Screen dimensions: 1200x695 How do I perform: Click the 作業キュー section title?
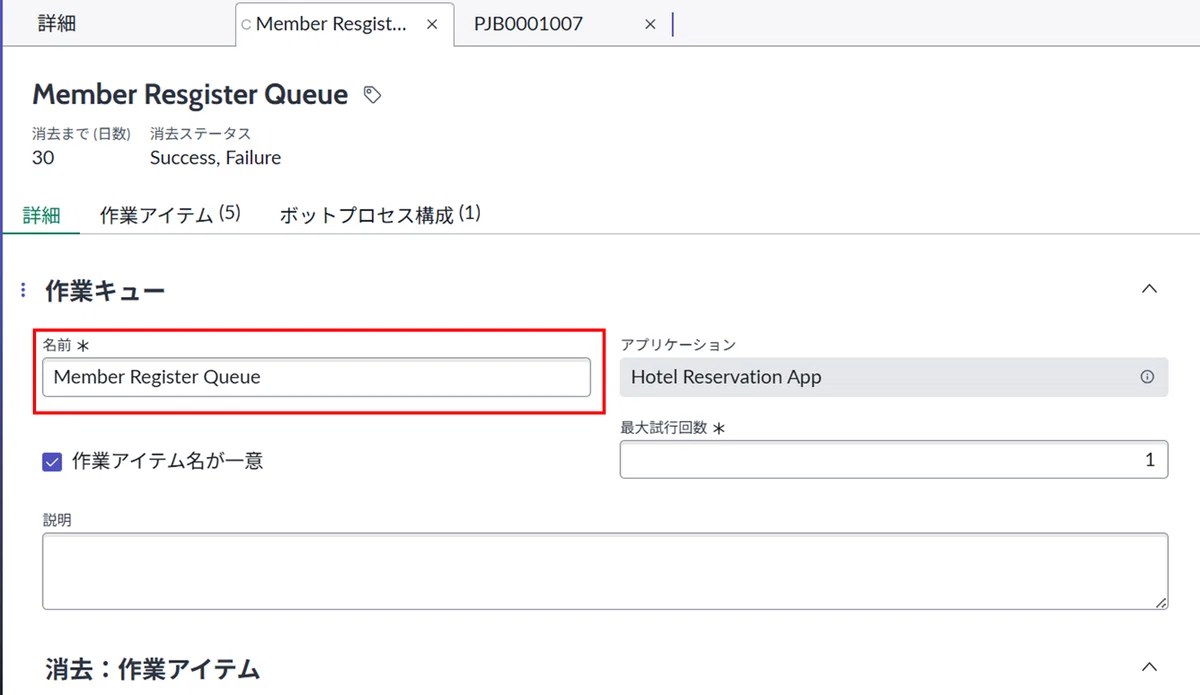click(x=105, y=291)
